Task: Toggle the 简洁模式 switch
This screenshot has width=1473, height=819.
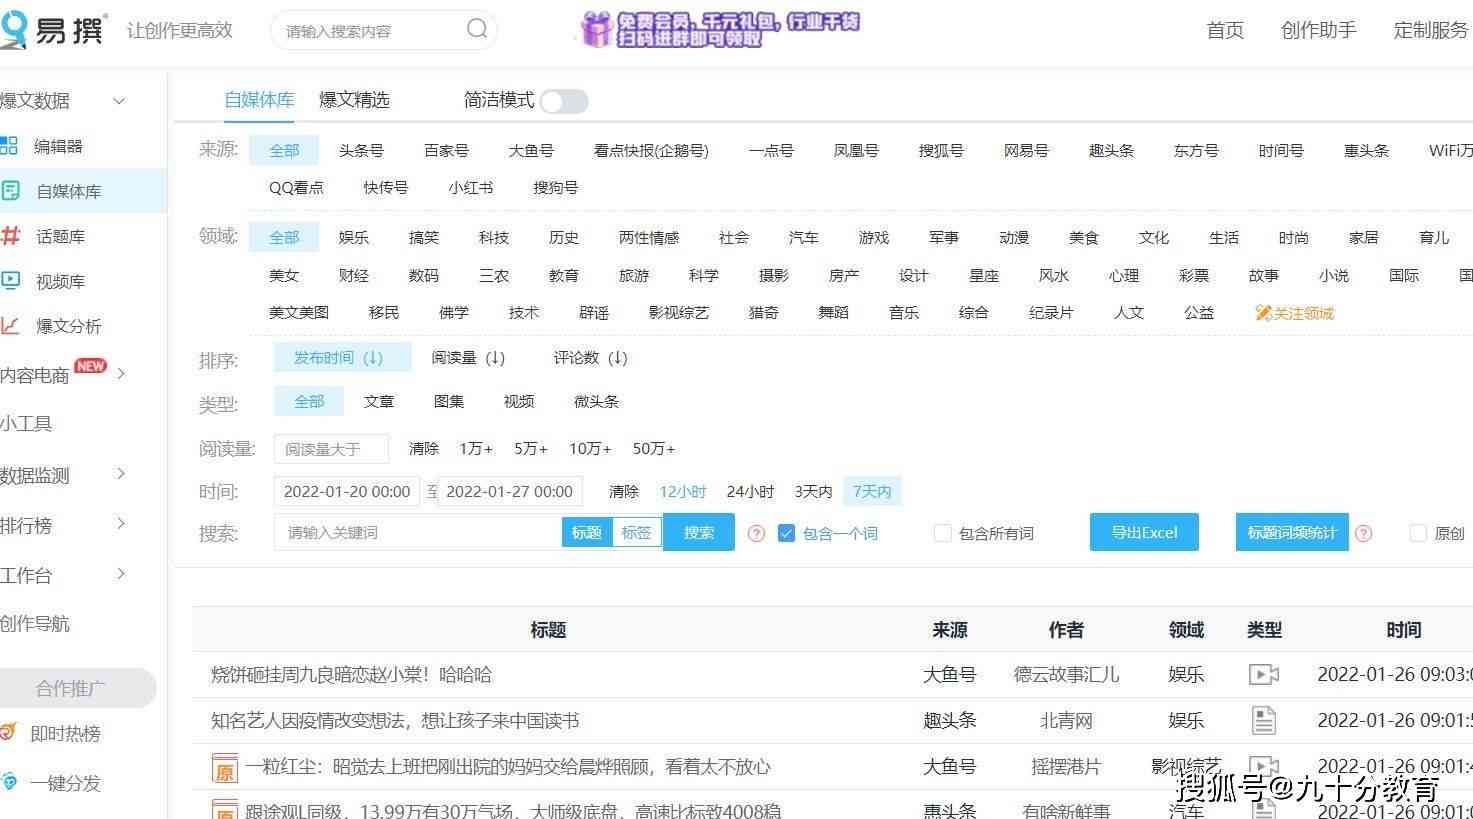Action: [x=564, y=101]
